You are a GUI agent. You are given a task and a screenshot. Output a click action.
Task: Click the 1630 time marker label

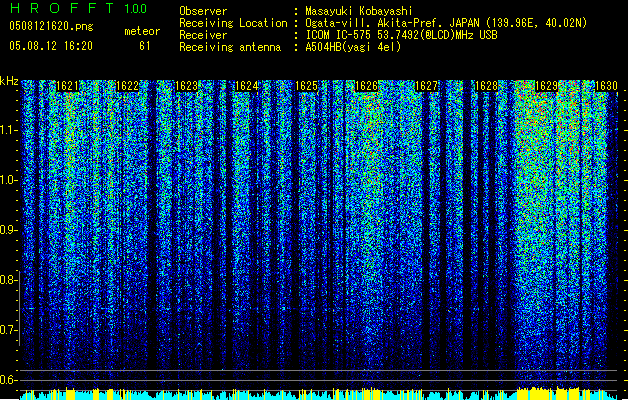point(606,86)
